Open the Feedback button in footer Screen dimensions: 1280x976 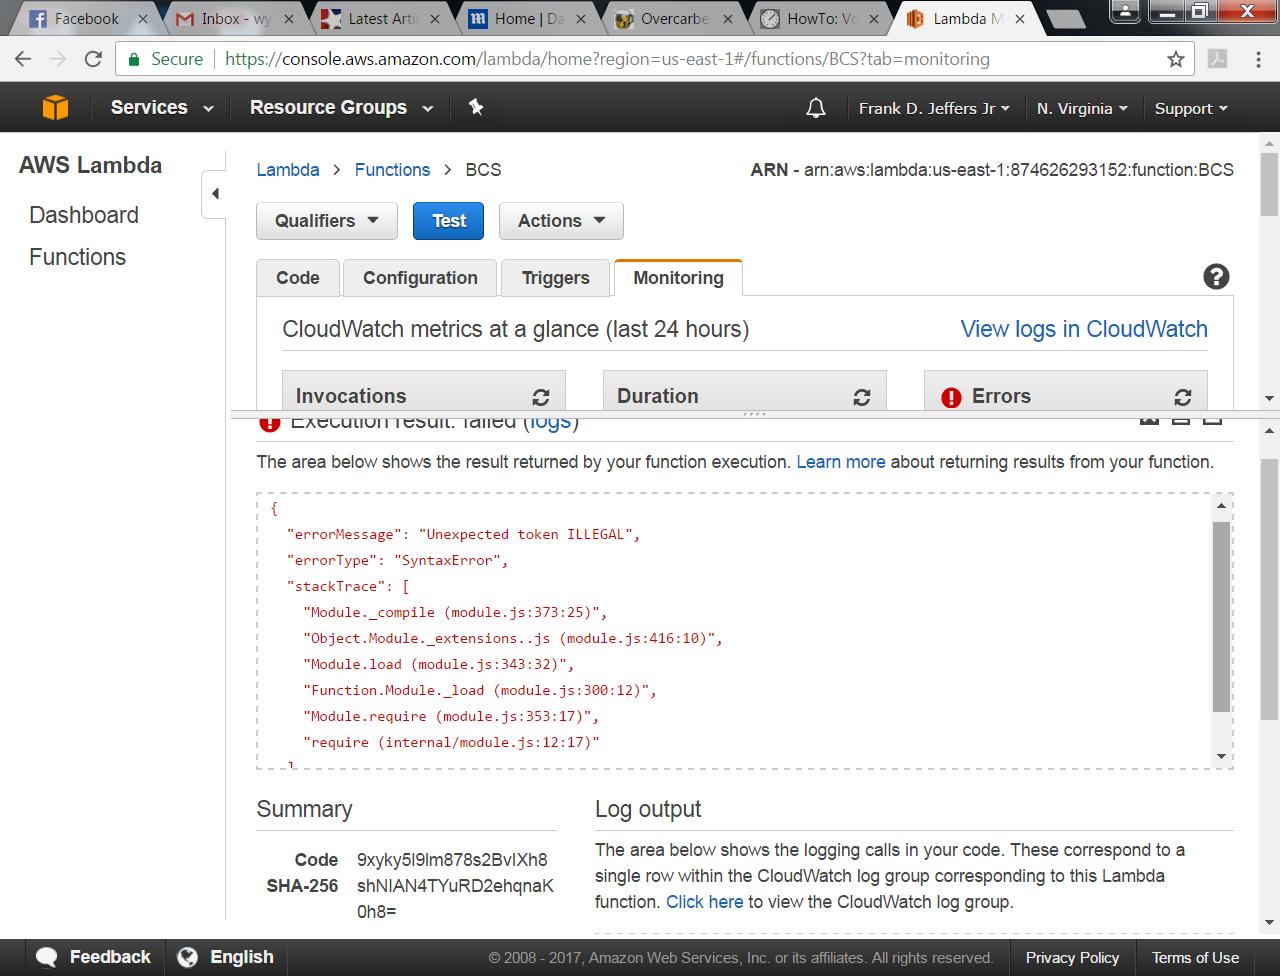click(93, 957)
